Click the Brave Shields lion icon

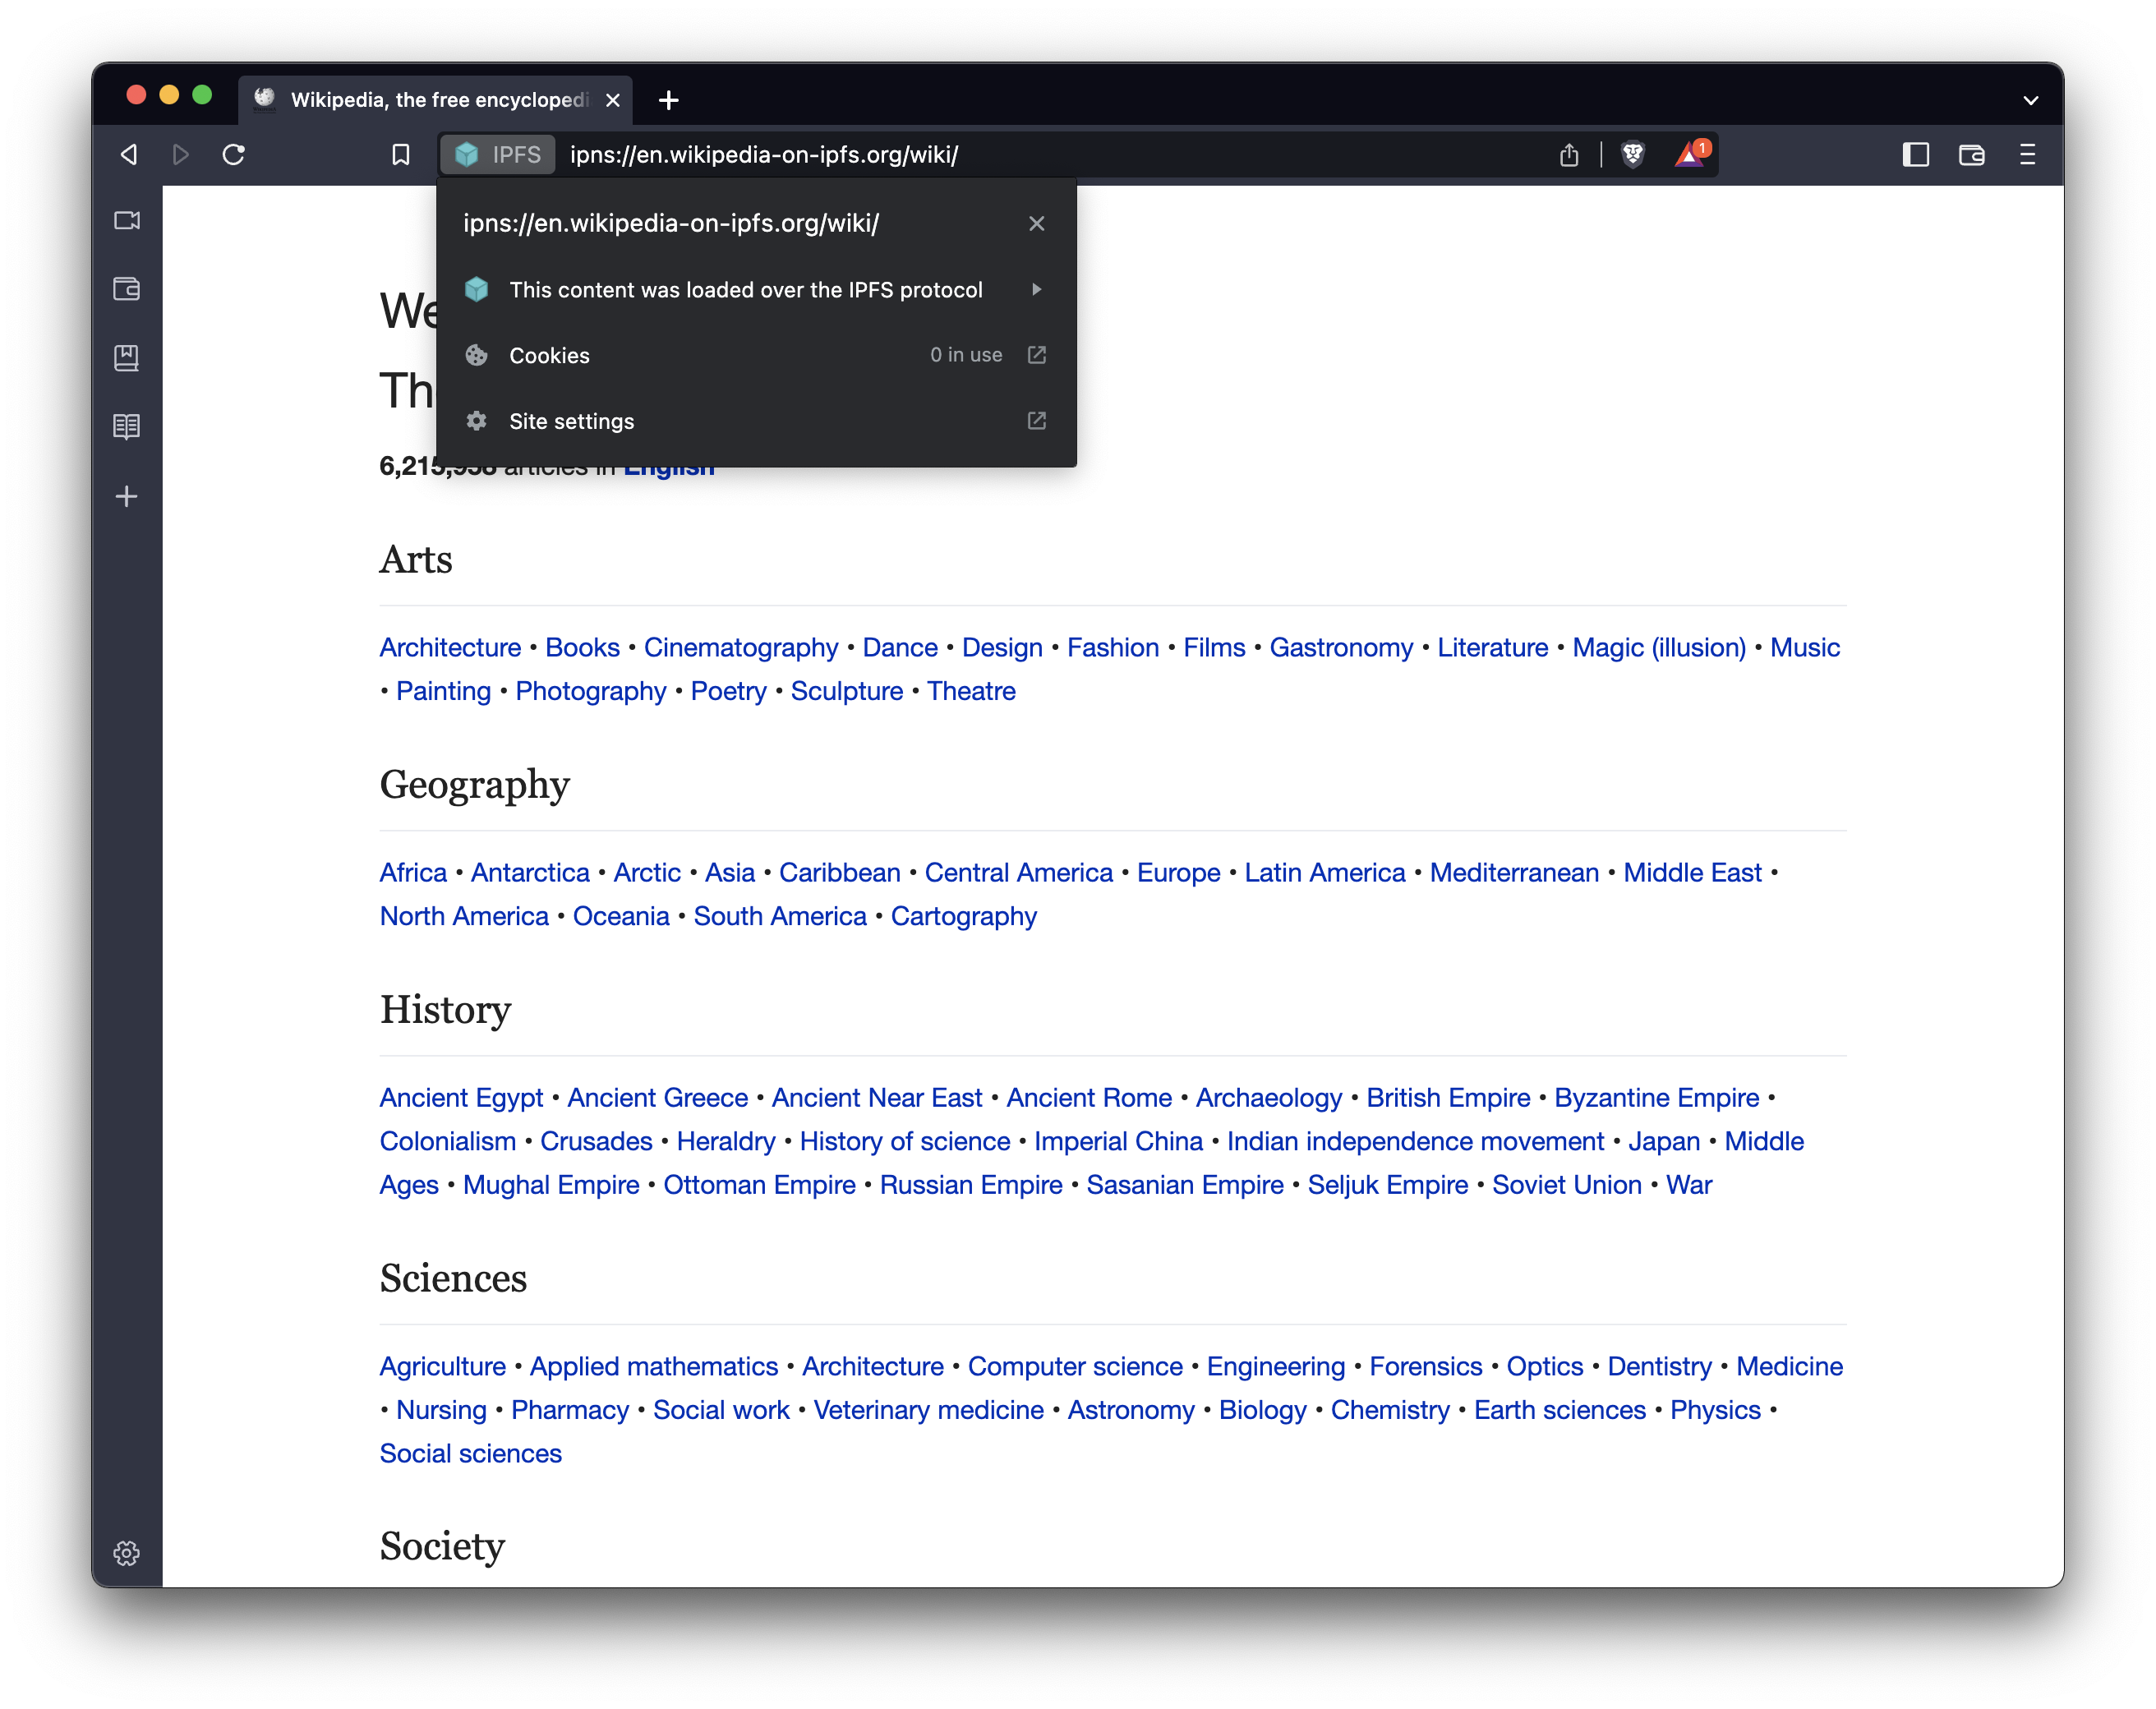(1631, 154)
